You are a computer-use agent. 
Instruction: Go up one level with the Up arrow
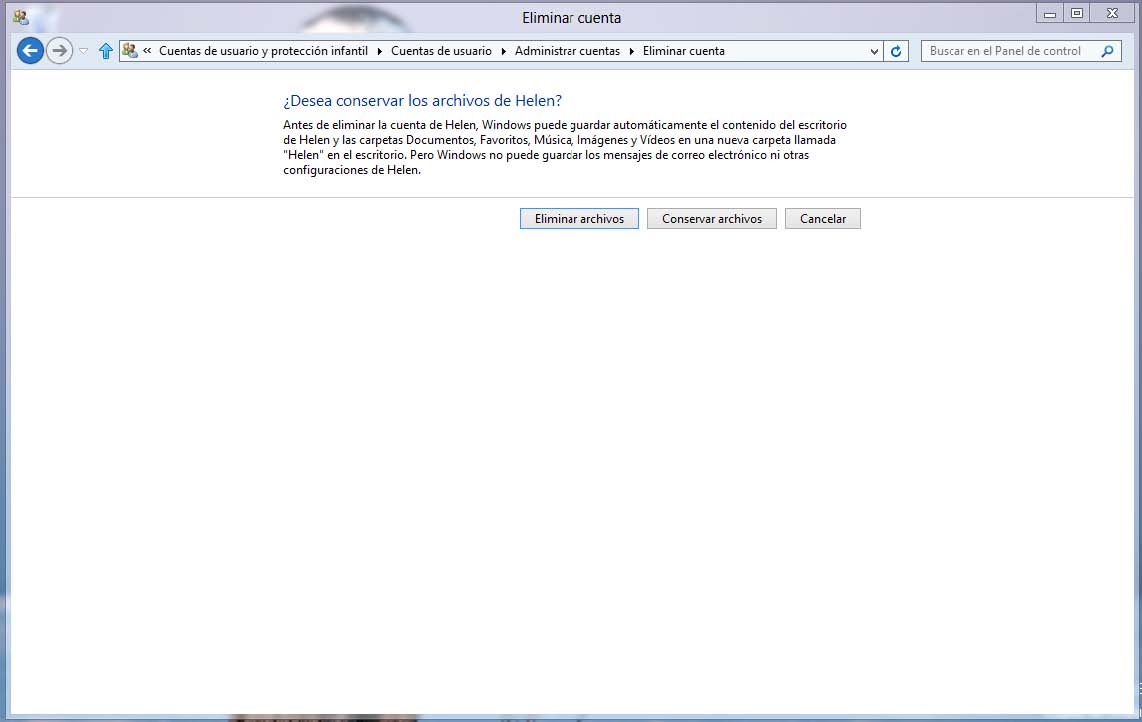(x=106, y=51)
